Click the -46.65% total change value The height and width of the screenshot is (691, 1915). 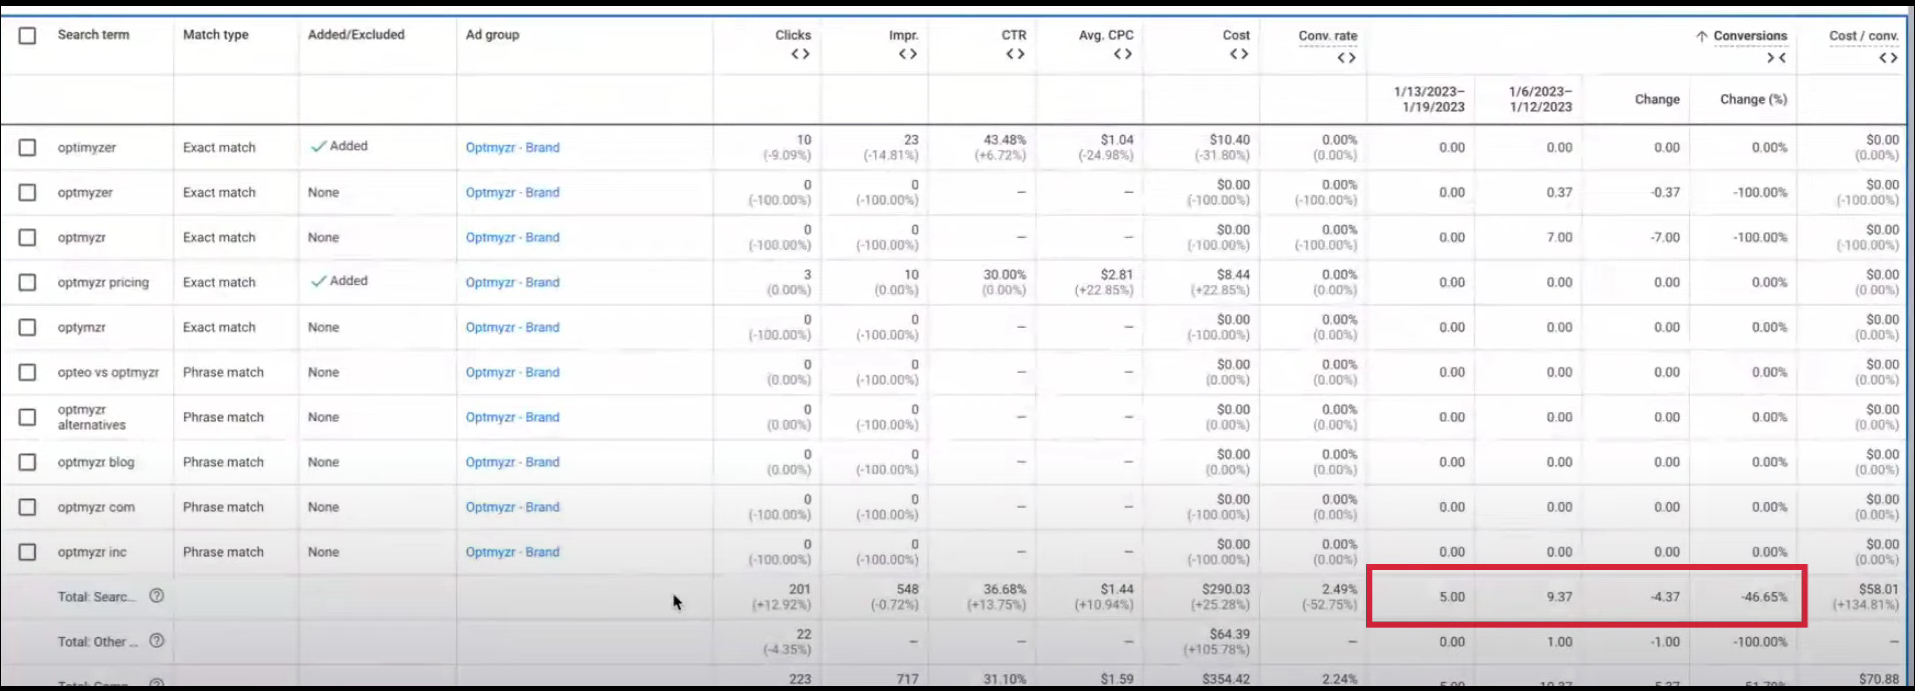coord(1763,597)
